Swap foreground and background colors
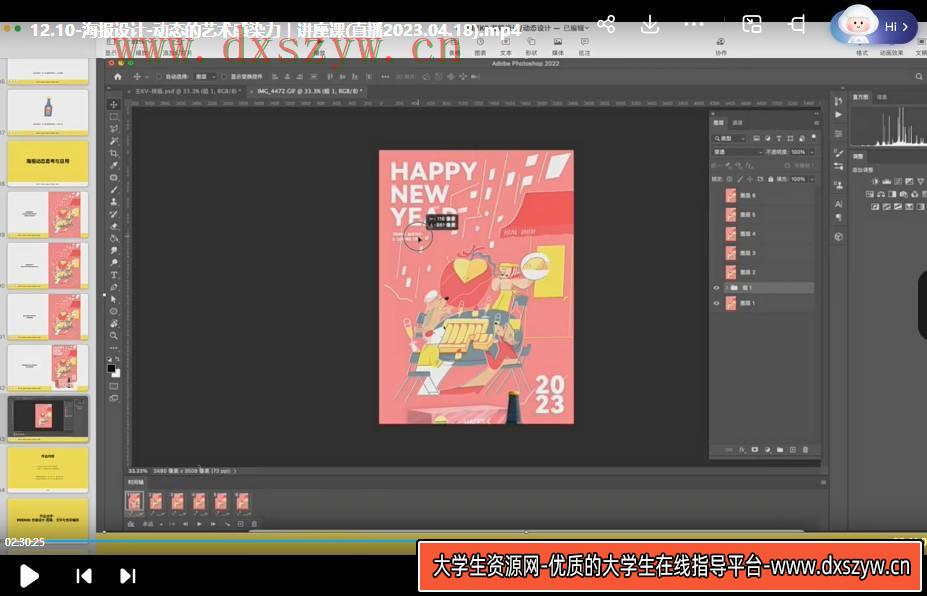The image size is (927, 596). pos(117,359)
